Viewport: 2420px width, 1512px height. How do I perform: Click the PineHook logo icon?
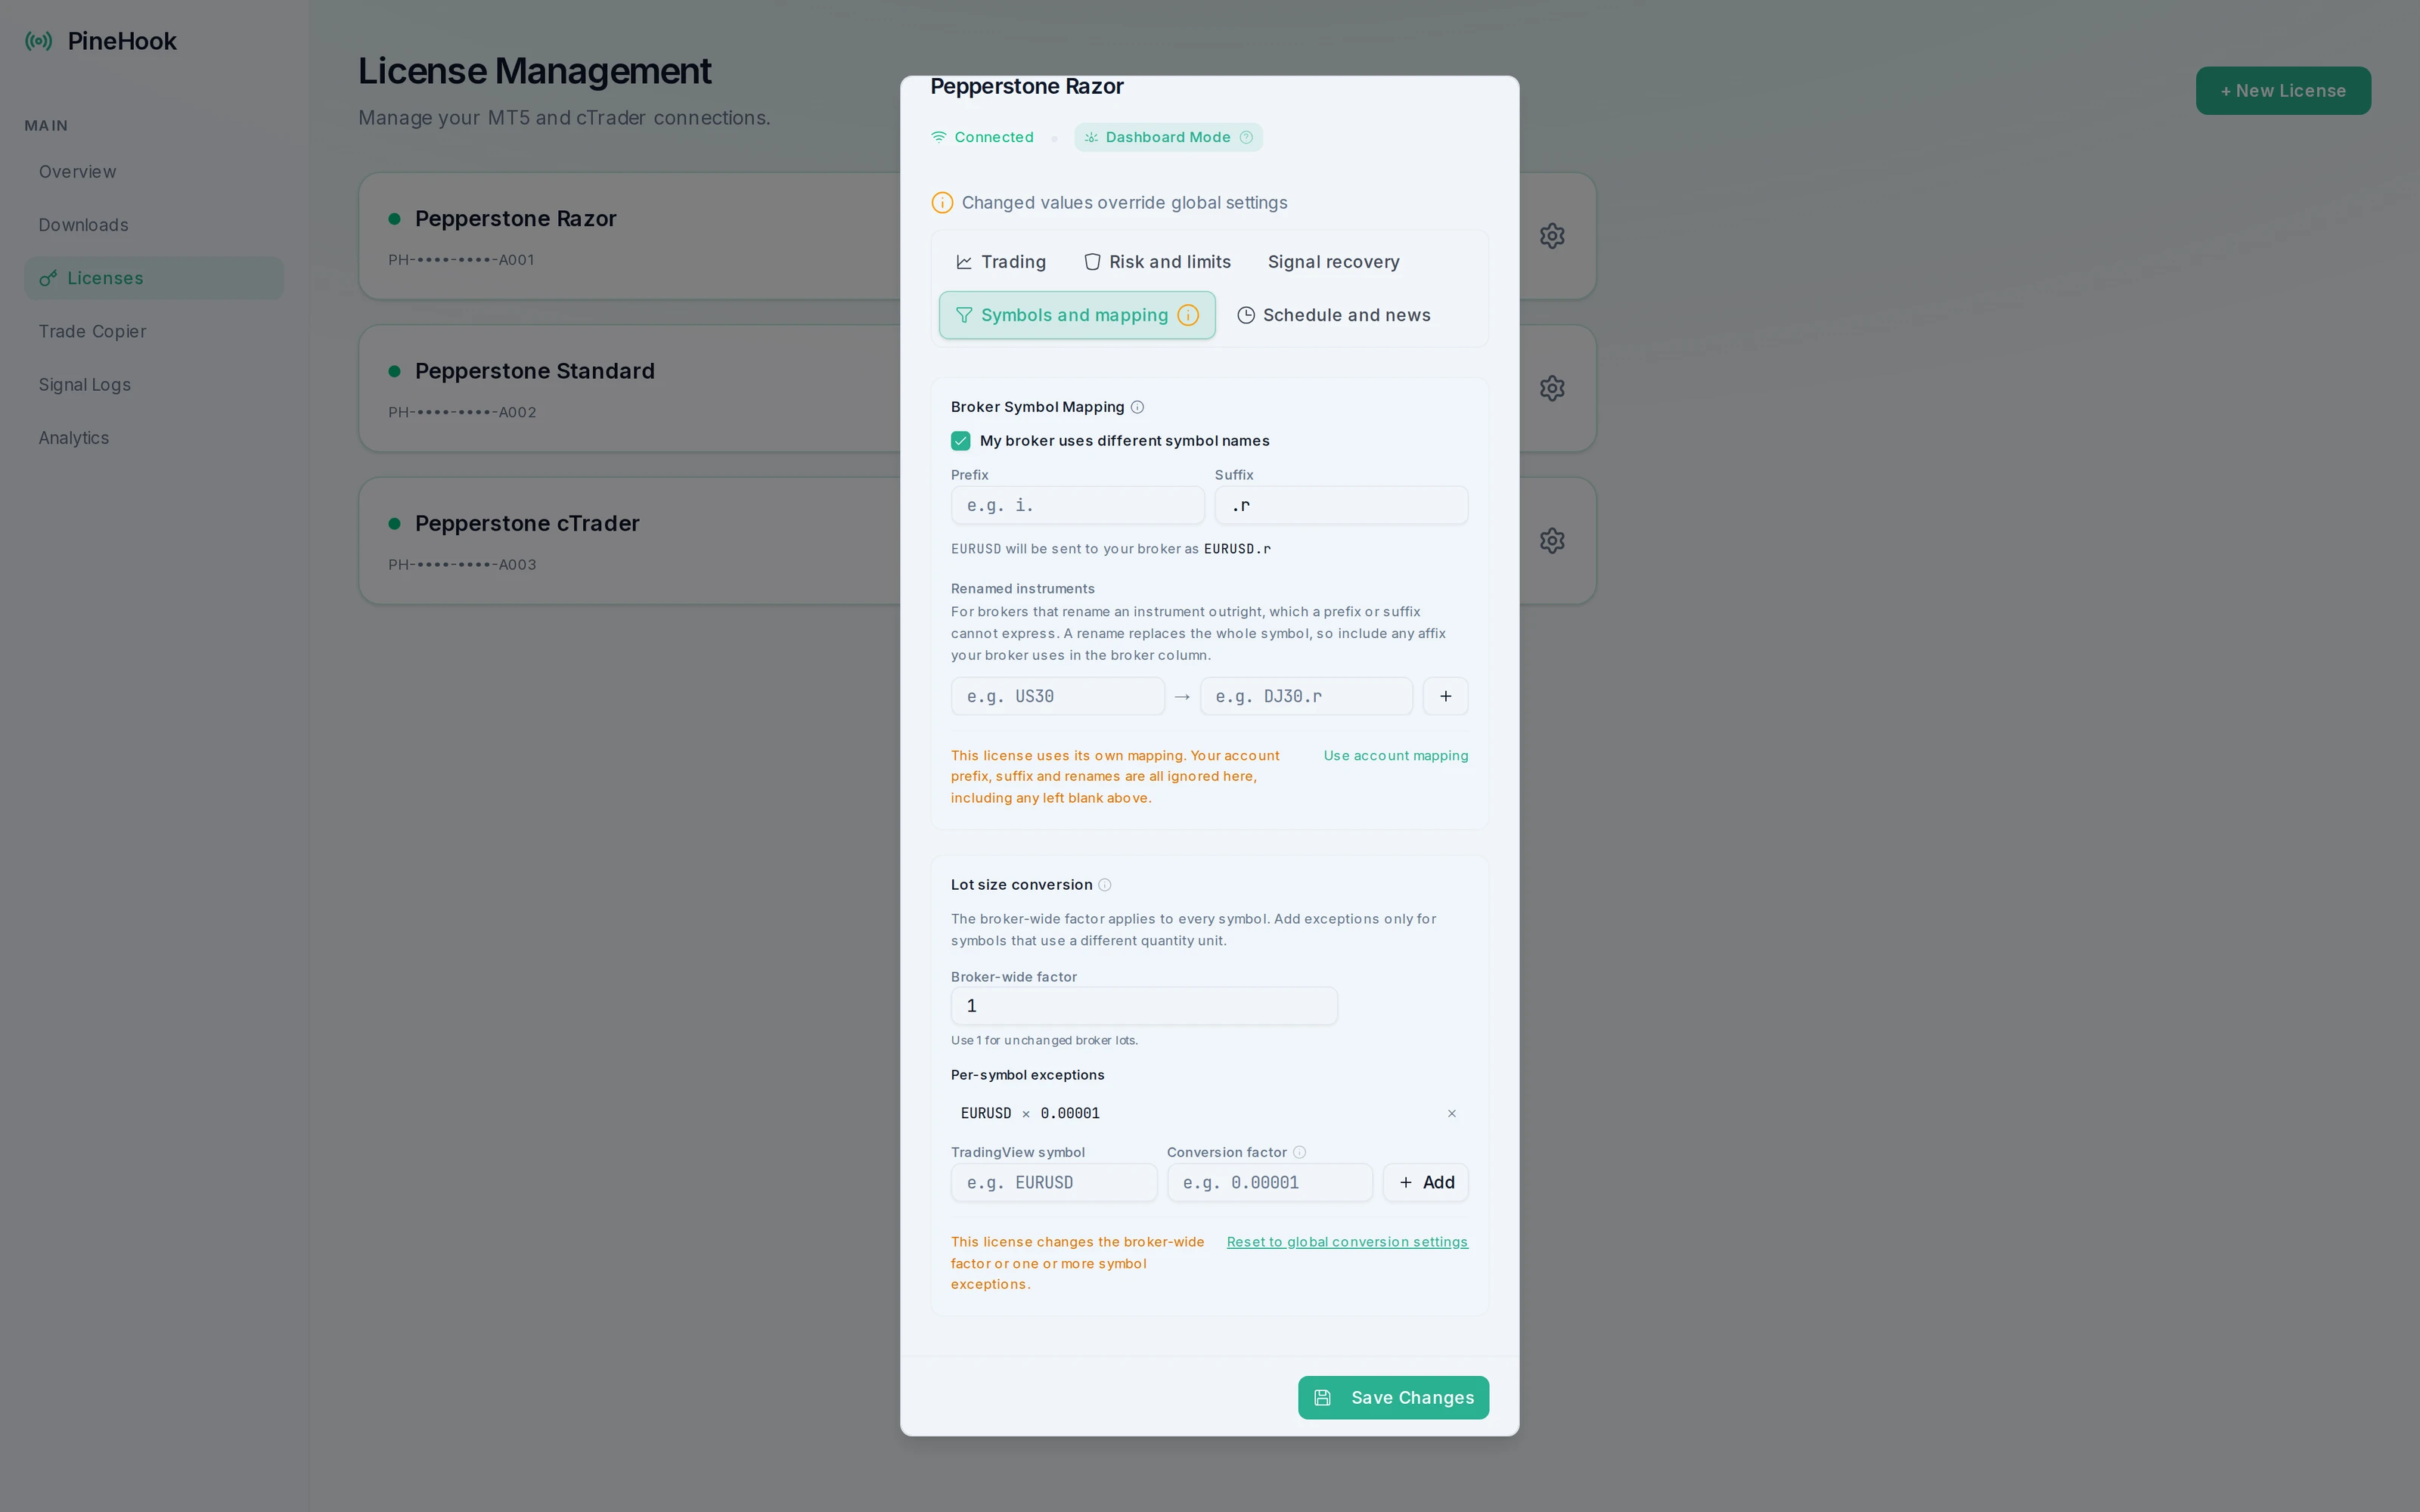[39, 41]
